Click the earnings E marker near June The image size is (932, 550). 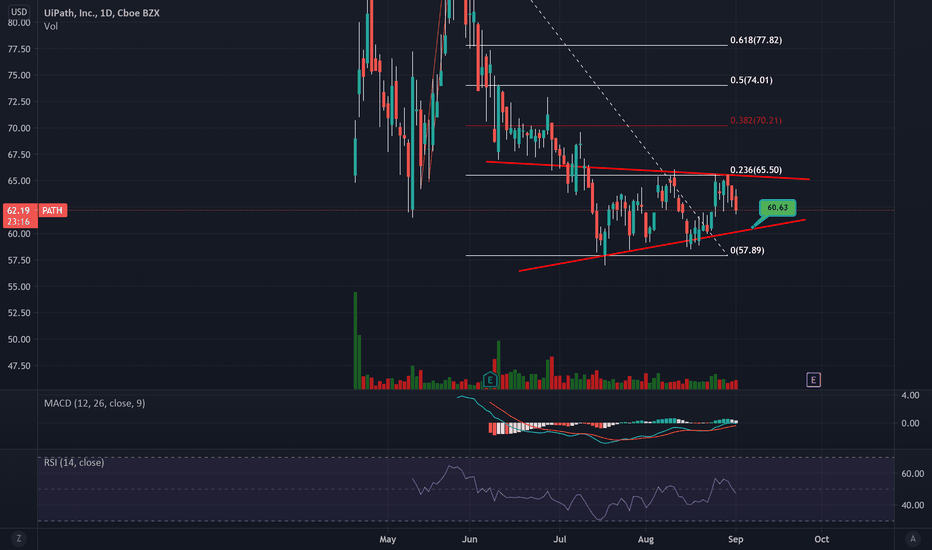[x=490, y=379]
